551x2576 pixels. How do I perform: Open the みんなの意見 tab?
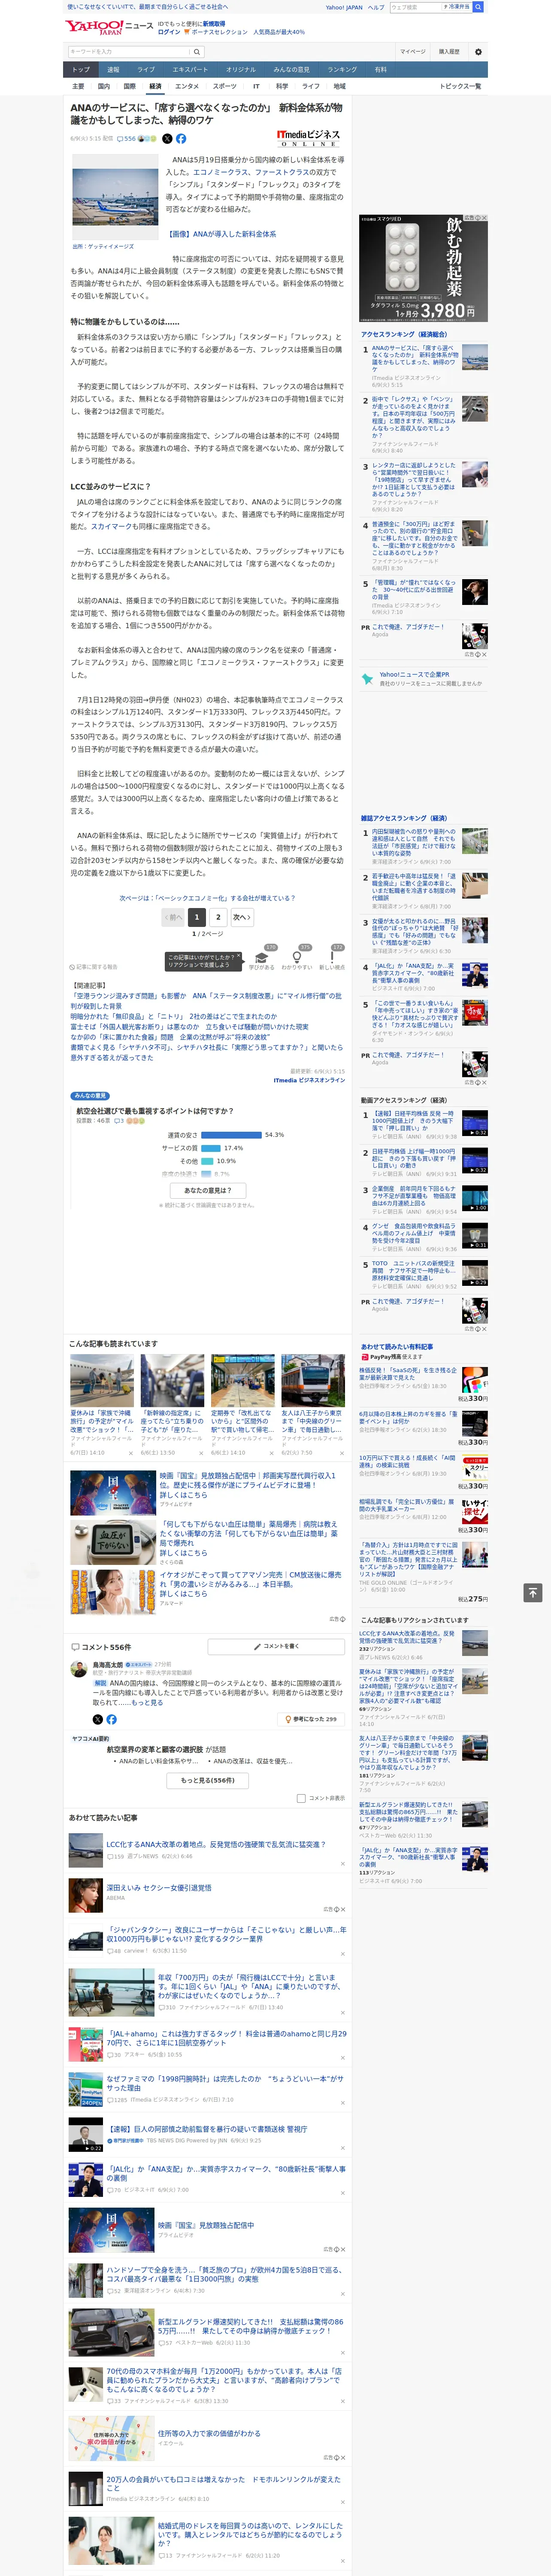(x=291, y=70)
